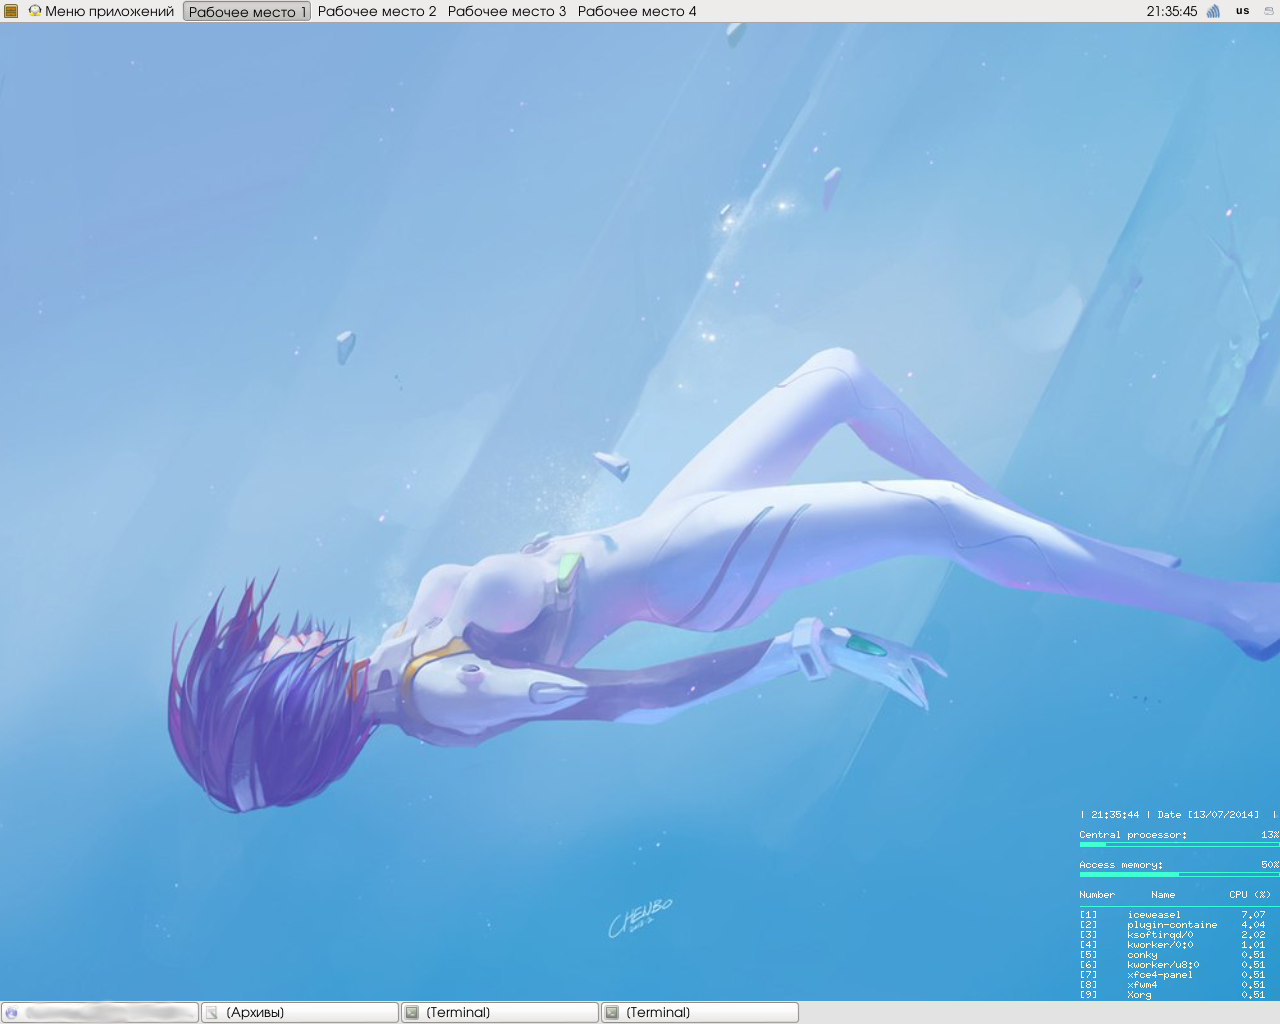Image resolution: width=1280 pixels, height=1024 pixels.
Task: Click the [5] number beside conky
Action: [1088, 955]
